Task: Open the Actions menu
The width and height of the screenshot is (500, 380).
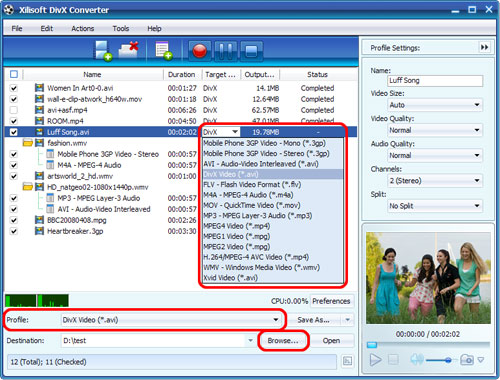Action: tap(82, 29)
